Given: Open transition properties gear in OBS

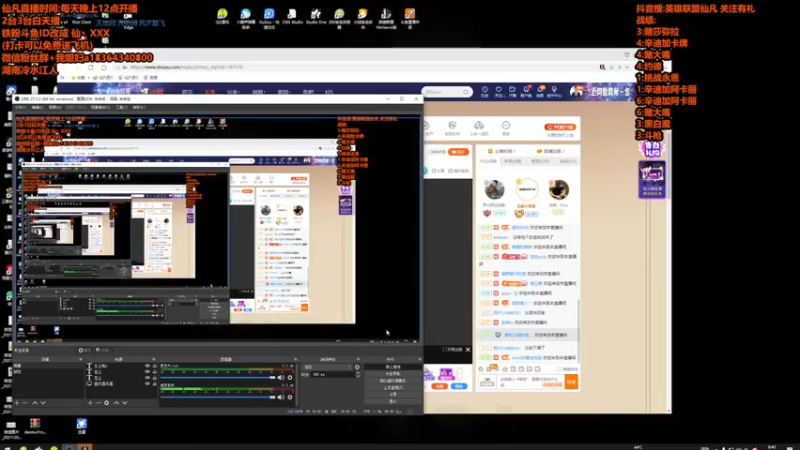Looking at the screenshot, I should click(x=357, y=367).
